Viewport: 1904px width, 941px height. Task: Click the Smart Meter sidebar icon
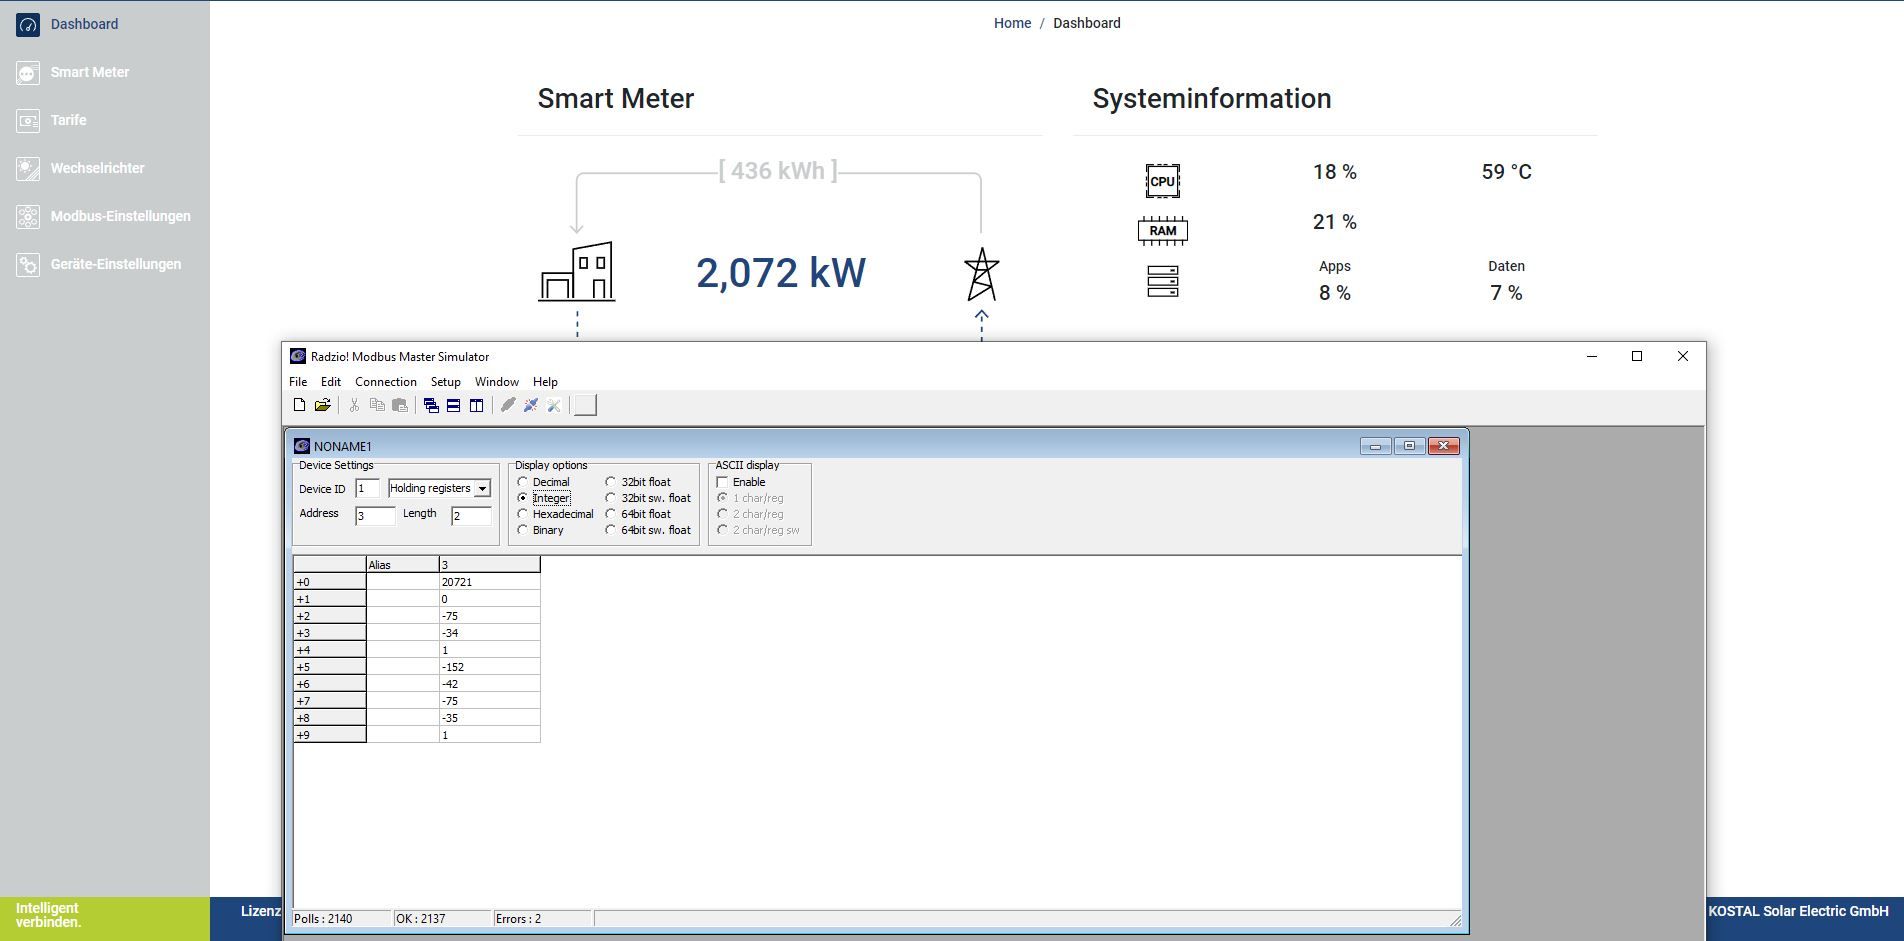coord(28,72)
